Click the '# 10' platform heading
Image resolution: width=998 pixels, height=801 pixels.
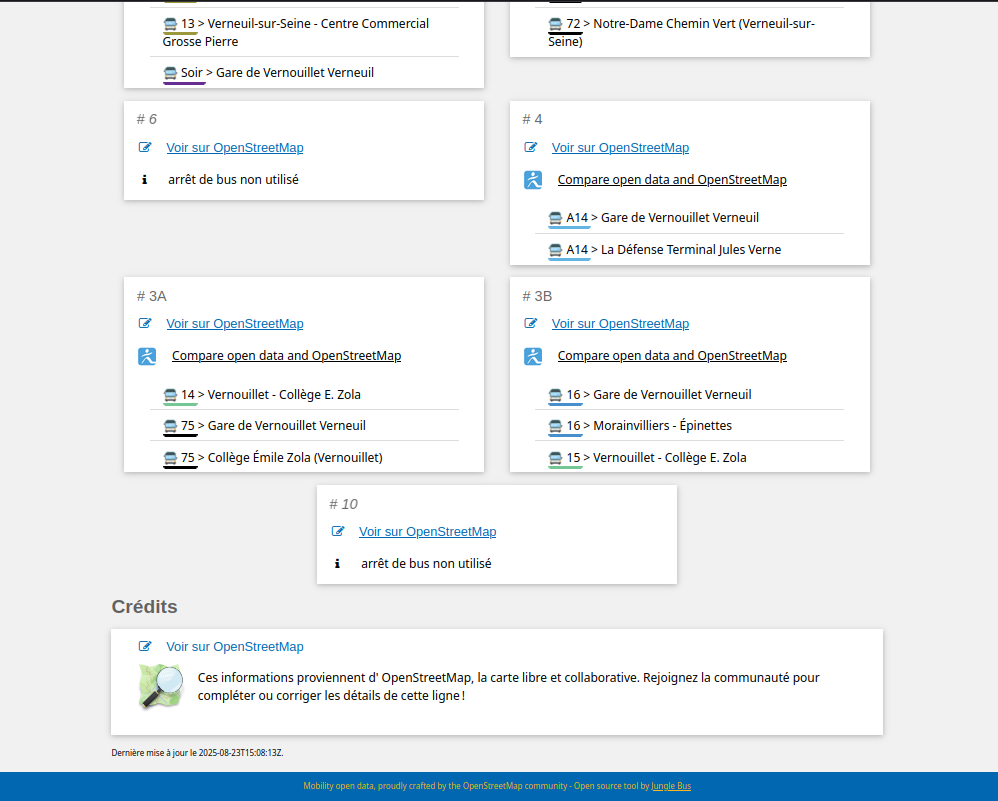tap(344, 504)
